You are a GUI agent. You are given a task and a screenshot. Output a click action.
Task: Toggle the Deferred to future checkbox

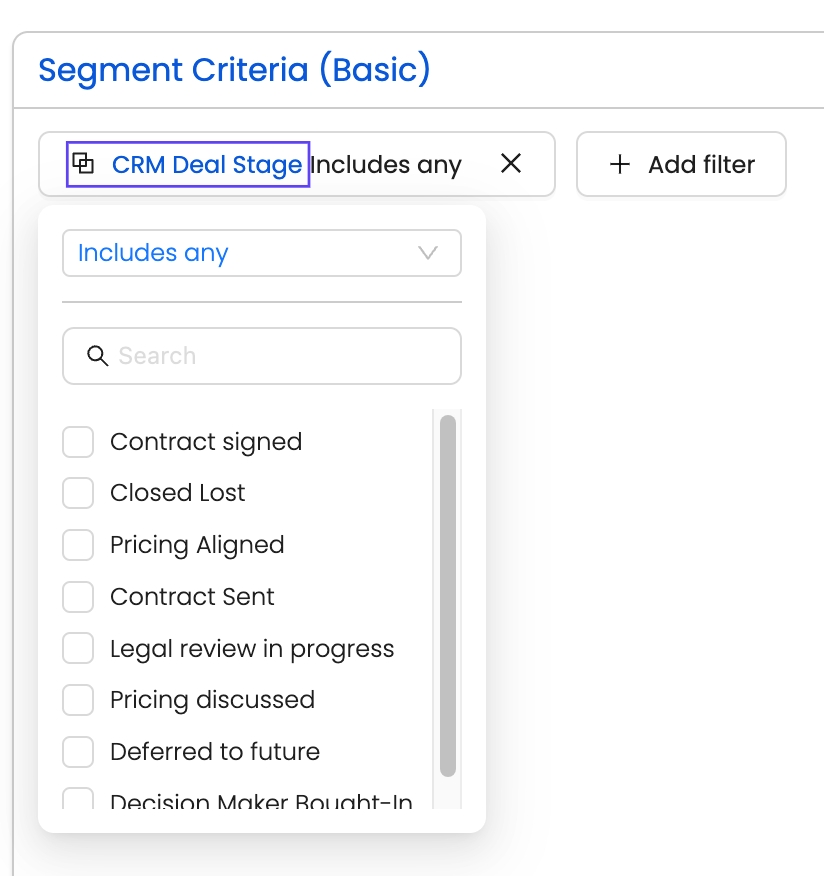tap(78, 752)
